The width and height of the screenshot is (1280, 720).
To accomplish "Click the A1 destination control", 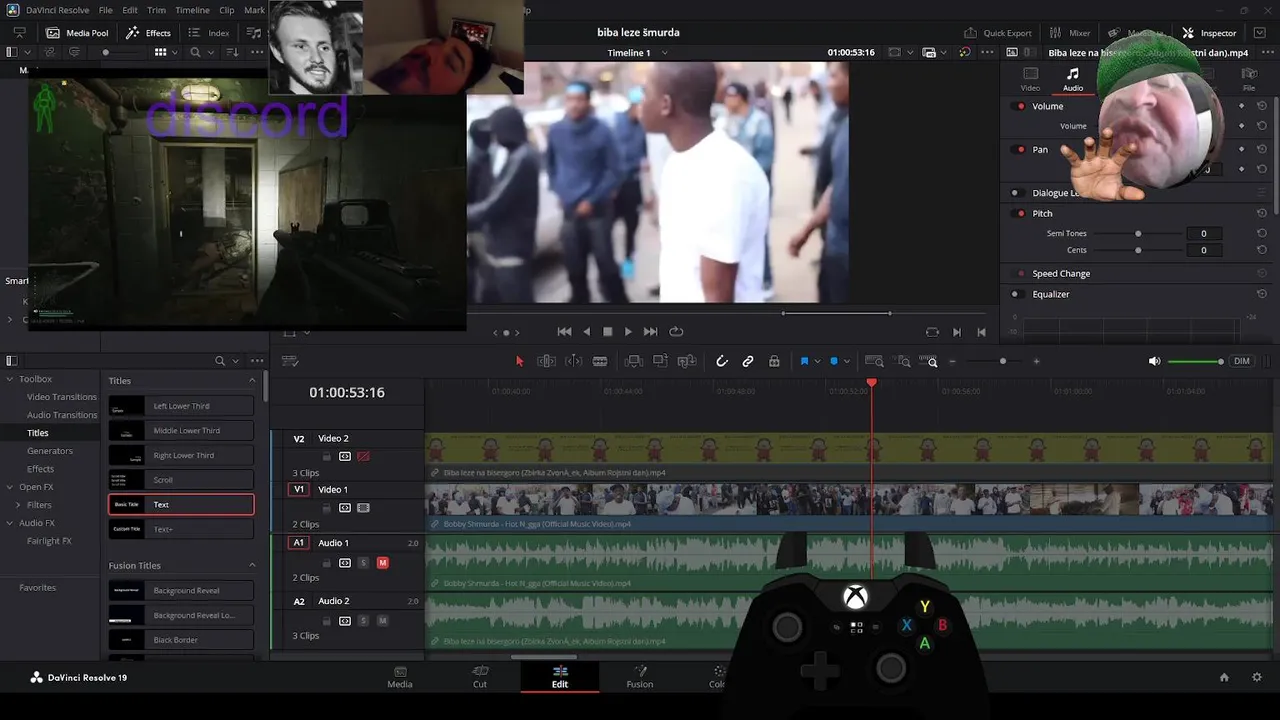I will pyautogui.click(x=299, y=543).
